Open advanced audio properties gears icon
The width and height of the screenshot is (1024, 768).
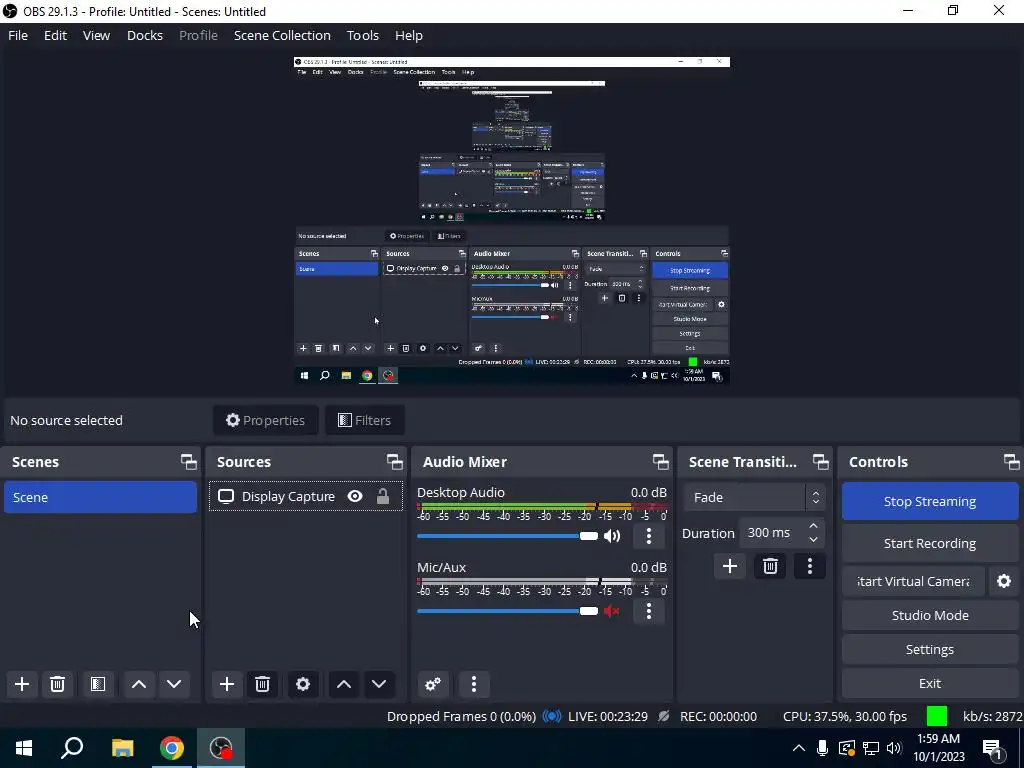pos(433,684)
